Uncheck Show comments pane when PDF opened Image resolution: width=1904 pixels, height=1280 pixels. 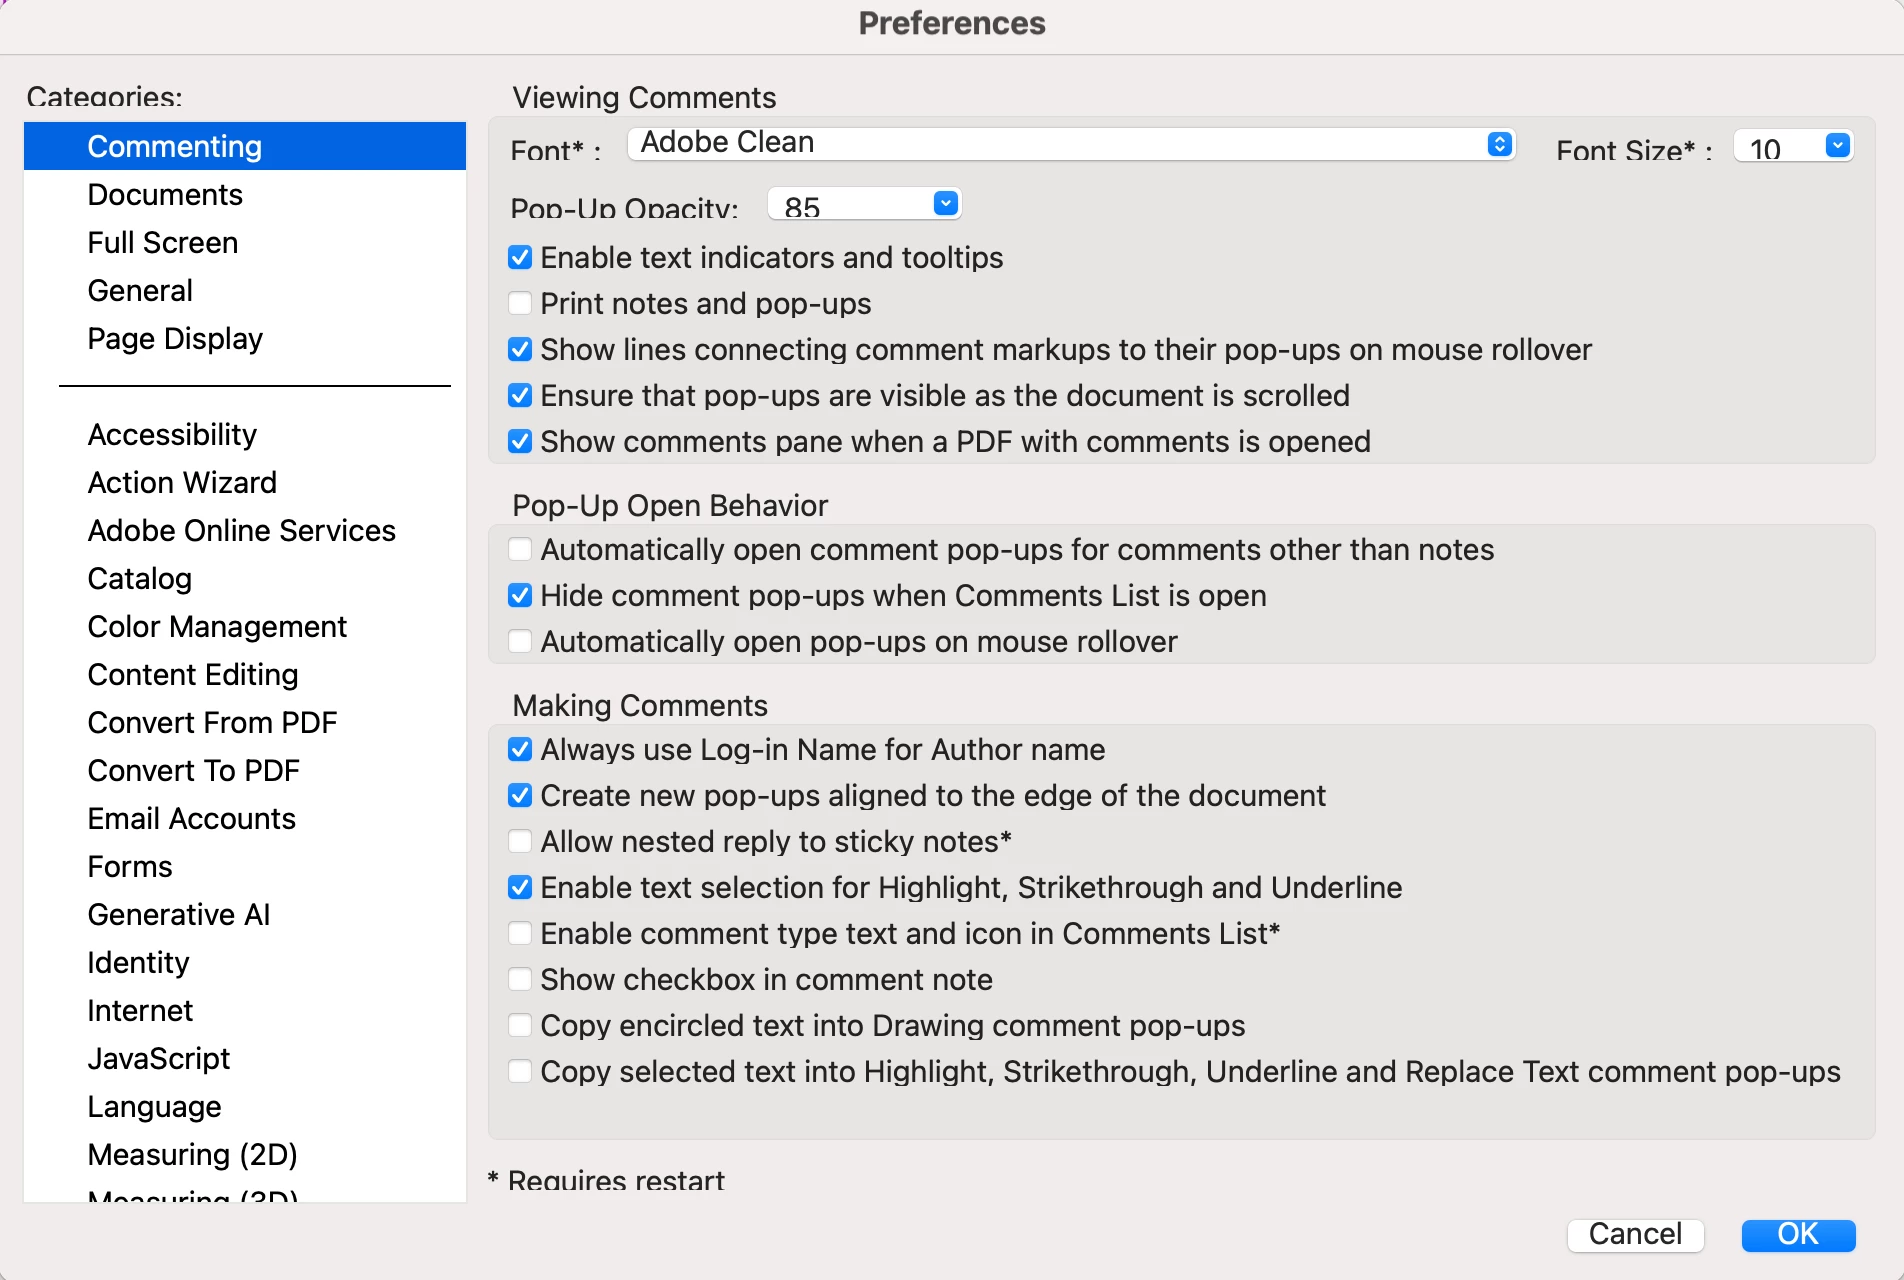click(520, 442)
